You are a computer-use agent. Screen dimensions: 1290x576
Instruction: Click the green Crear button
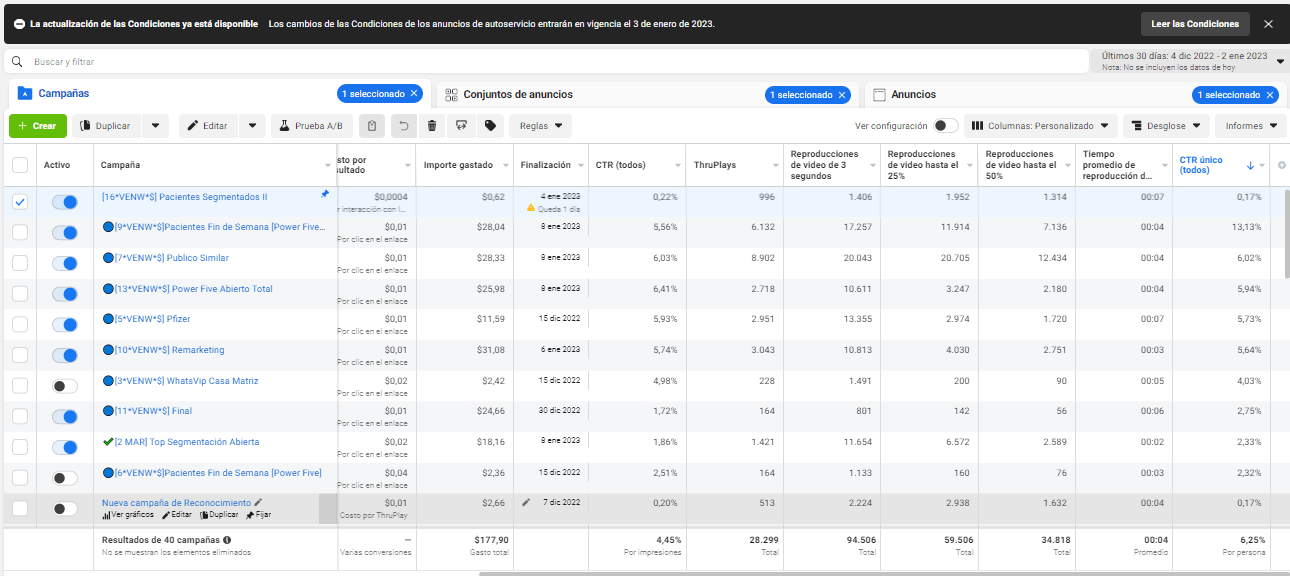click(38, 126)
